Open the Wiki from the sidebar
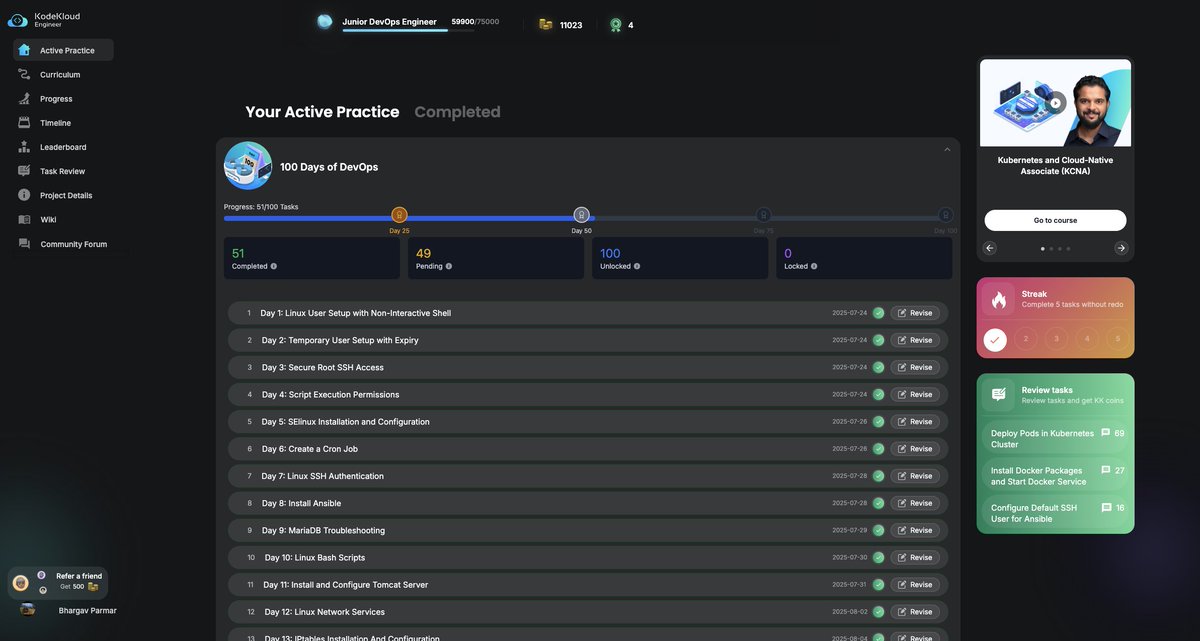1200x641 pixels. tap(23, 219)
